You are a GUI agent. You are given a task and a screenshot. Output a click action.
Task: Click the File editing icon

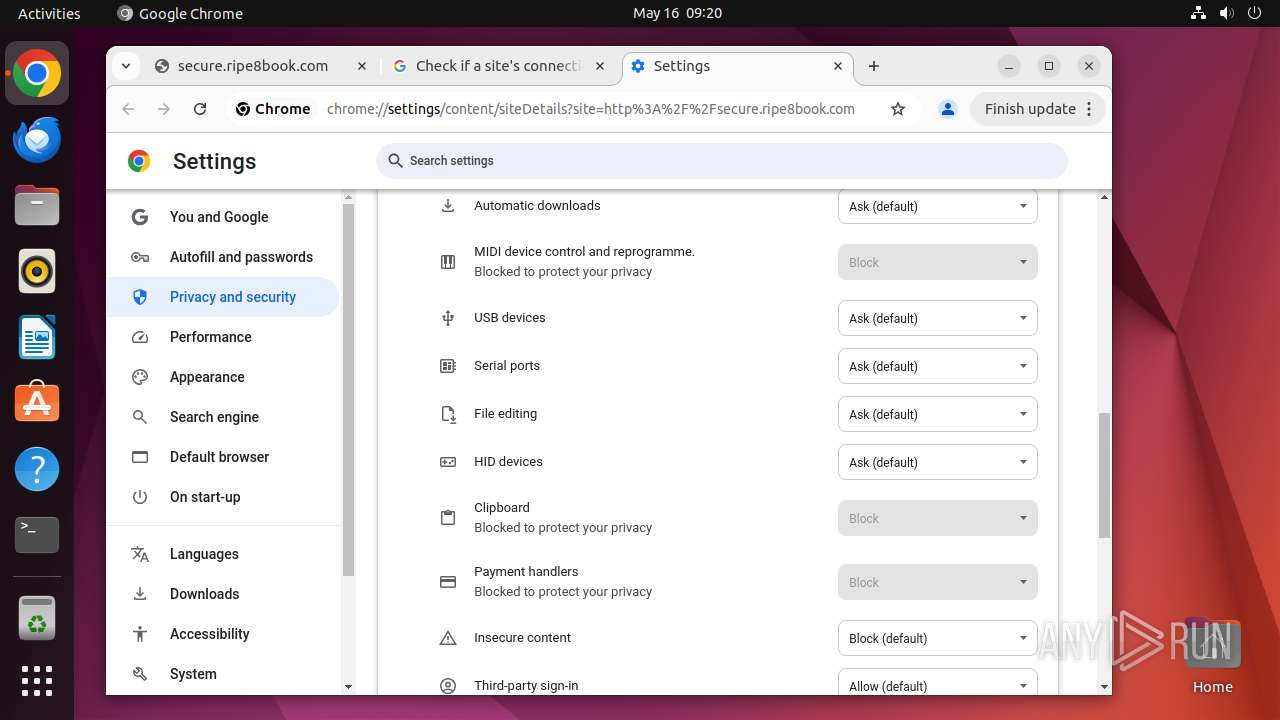click(448, 414)
